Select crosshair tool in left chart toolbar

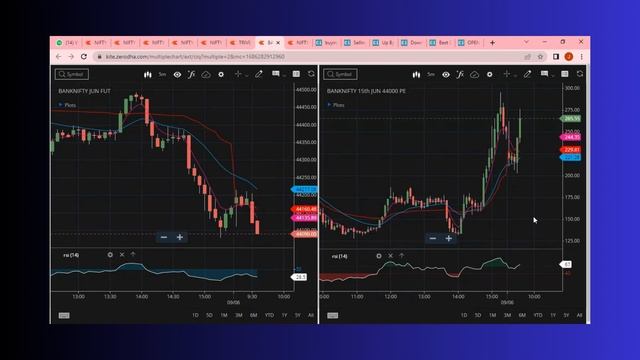click(x=238, y=74)
